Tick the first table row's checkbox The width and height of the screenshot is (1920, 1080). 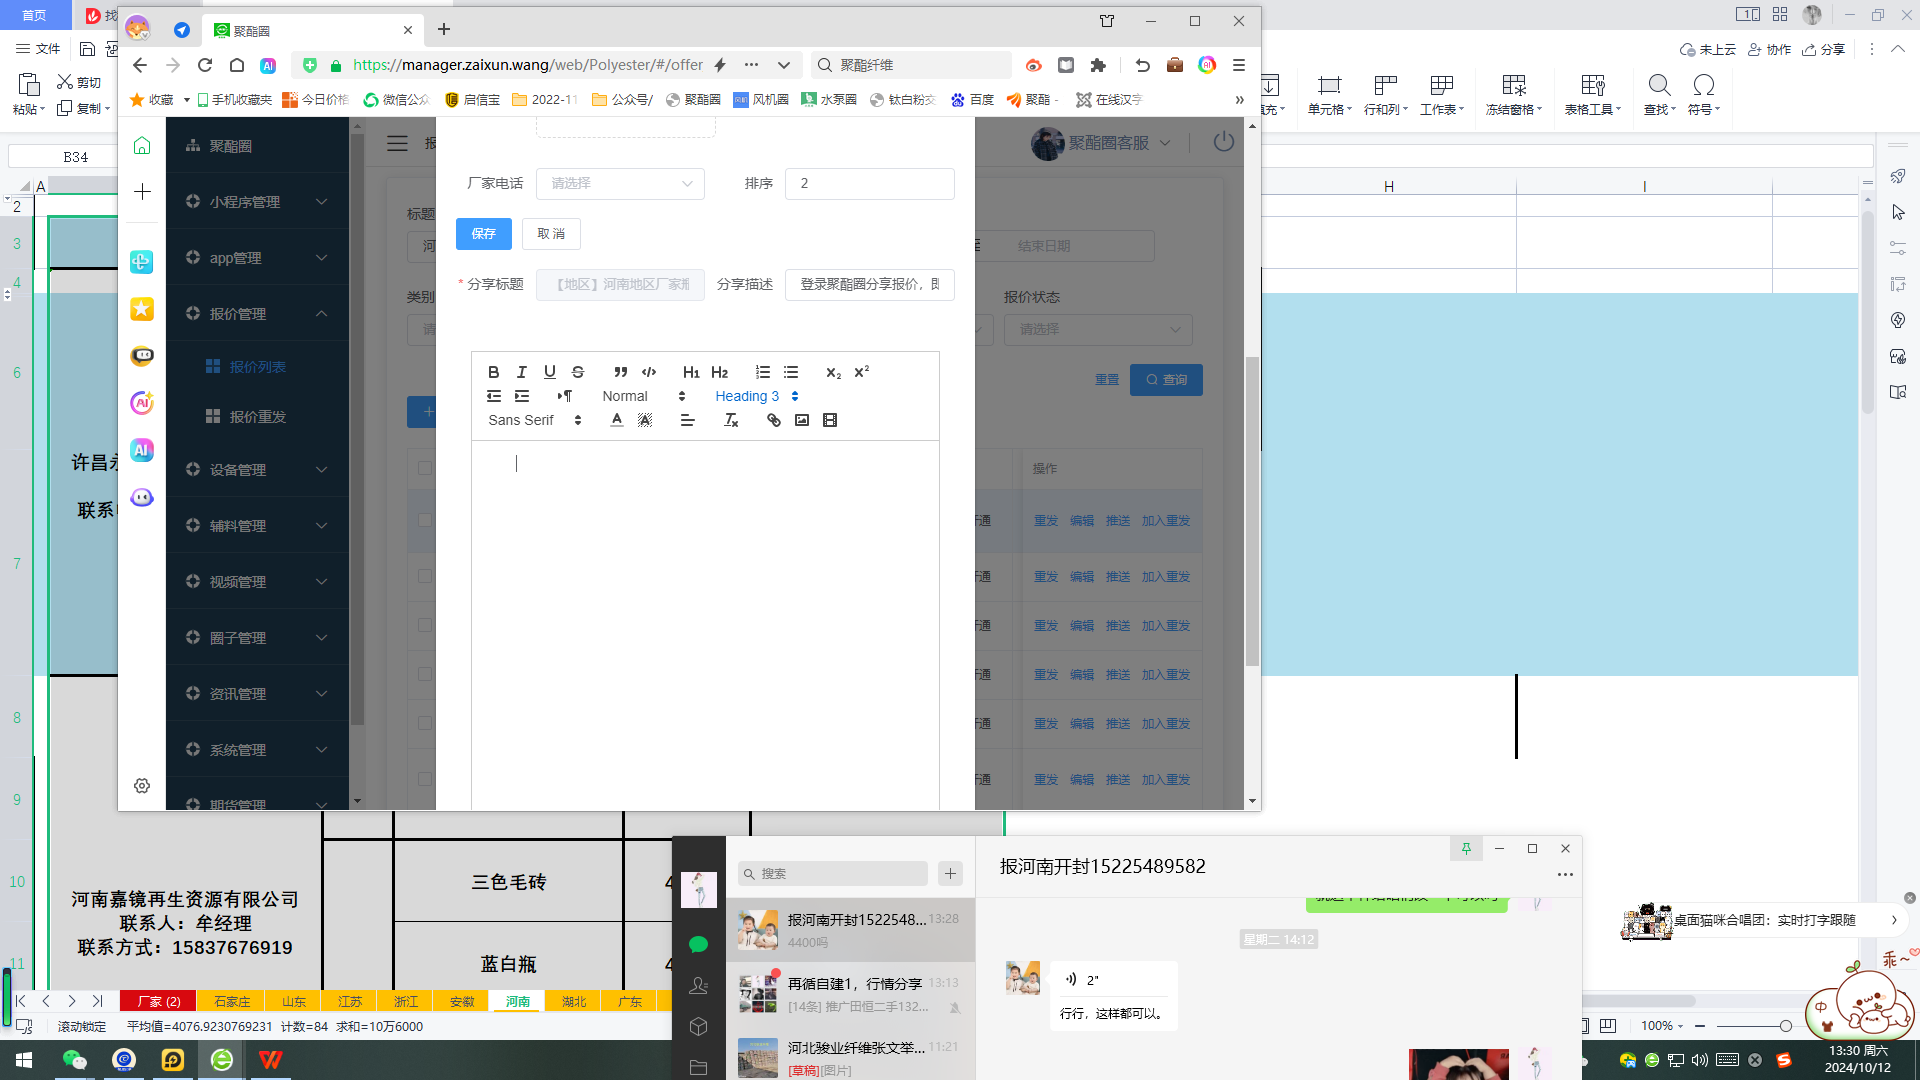425,520
